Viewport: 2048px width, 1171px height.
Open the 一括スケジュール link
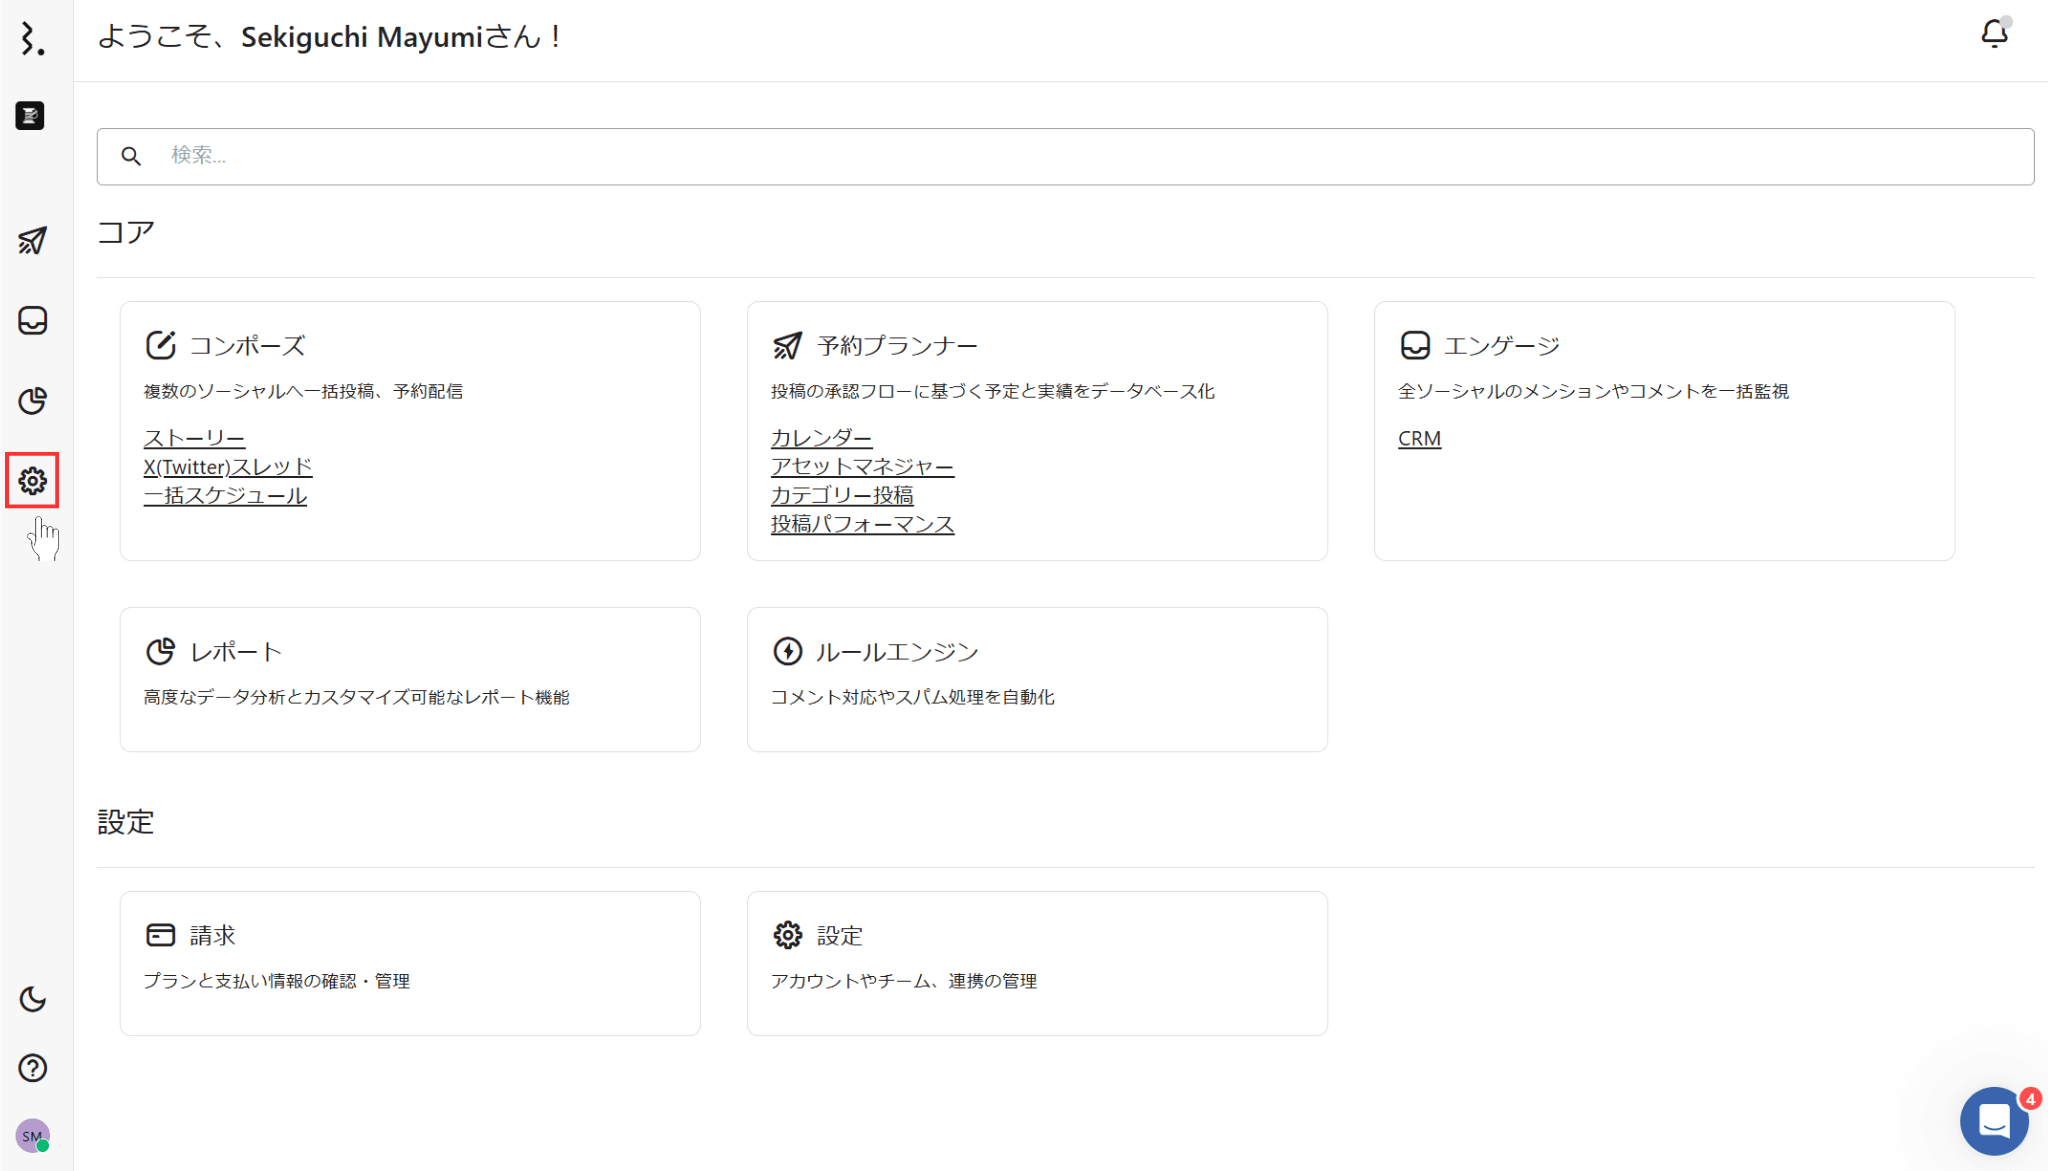pyautogui.click(x=225, y=496)
